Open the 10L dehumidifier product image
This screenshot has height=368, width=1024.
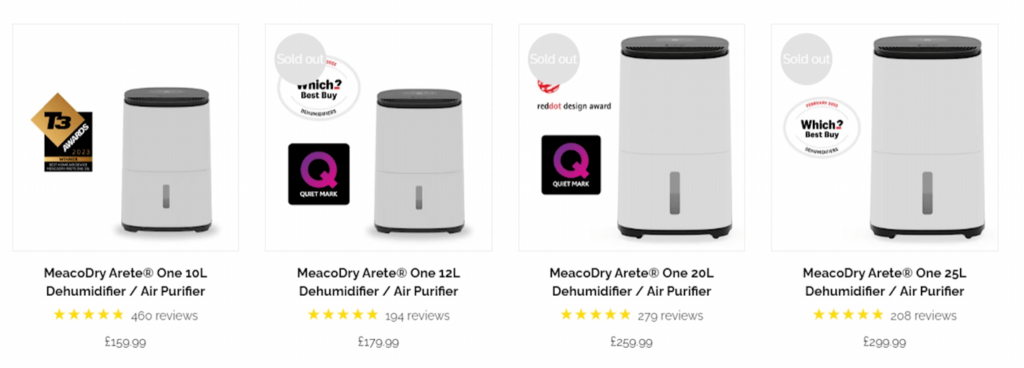pyautogui.click(x=167, y=161)
